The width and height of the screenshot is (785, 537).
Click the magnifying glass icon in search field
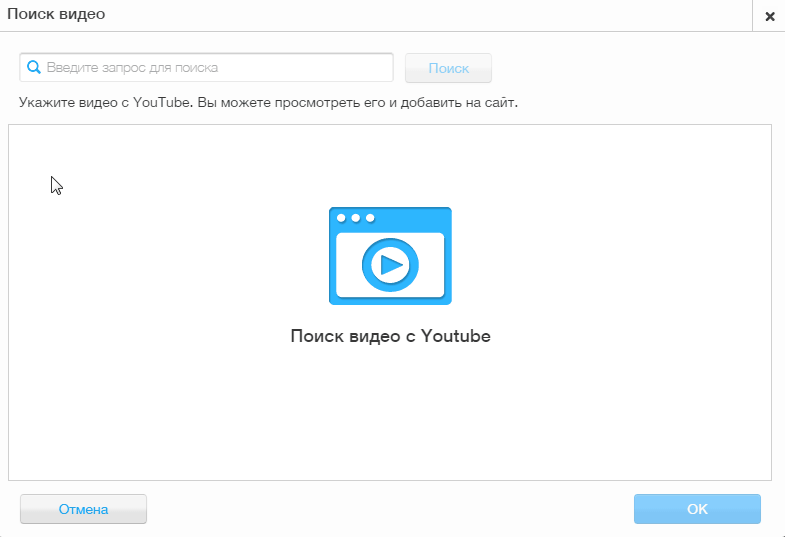(x=33, y=68)
